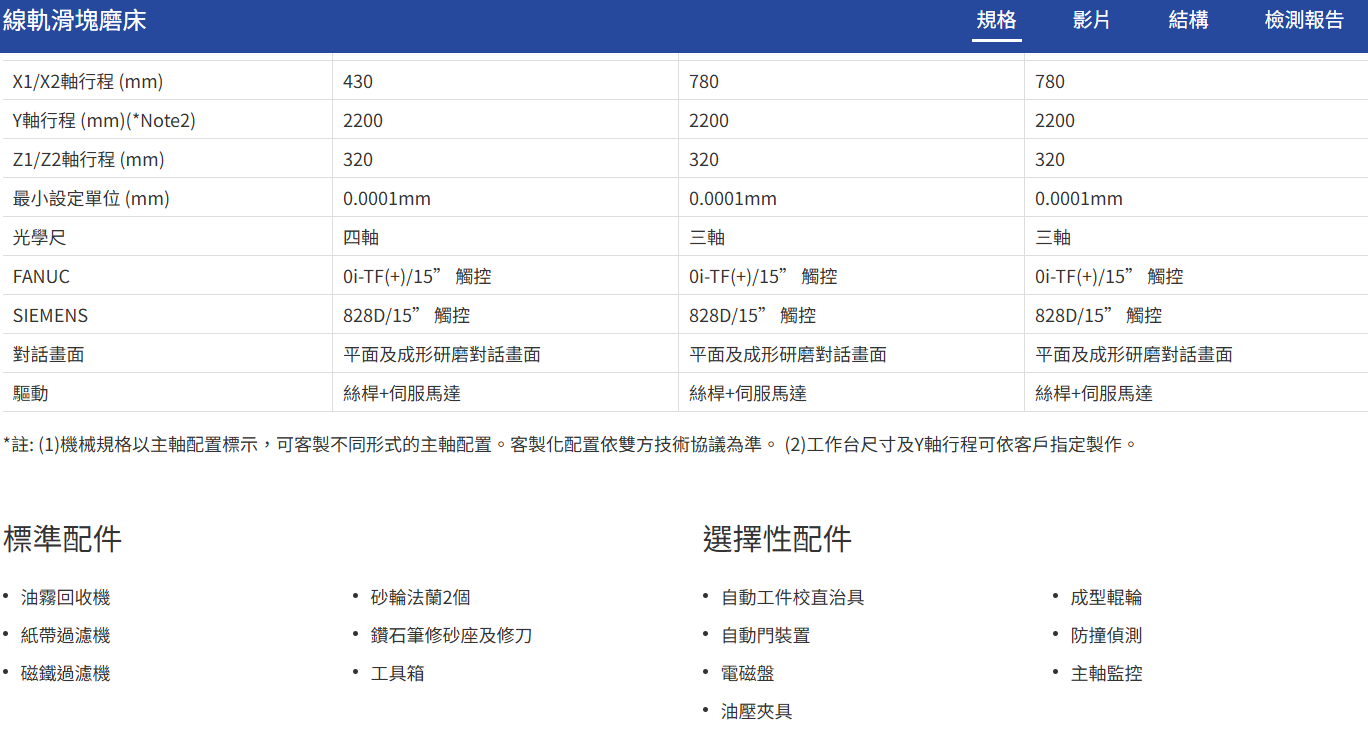Open the 影片 tab

1091,21
